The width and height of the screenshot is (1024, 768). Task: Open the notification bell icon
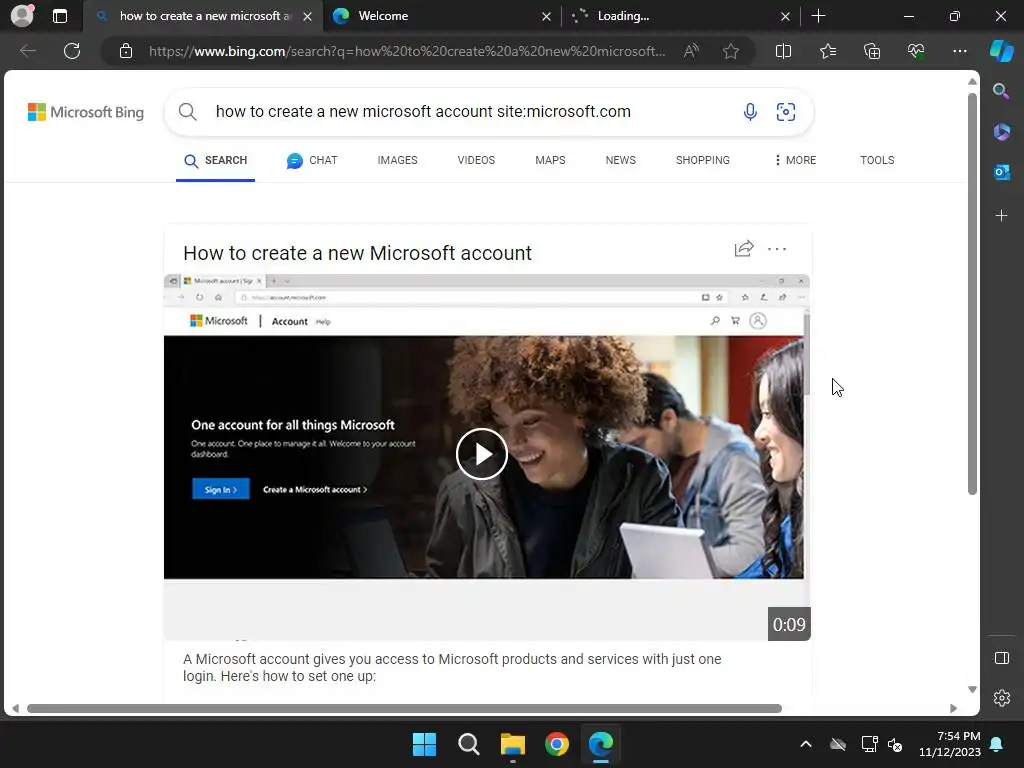tap(997, 744)
